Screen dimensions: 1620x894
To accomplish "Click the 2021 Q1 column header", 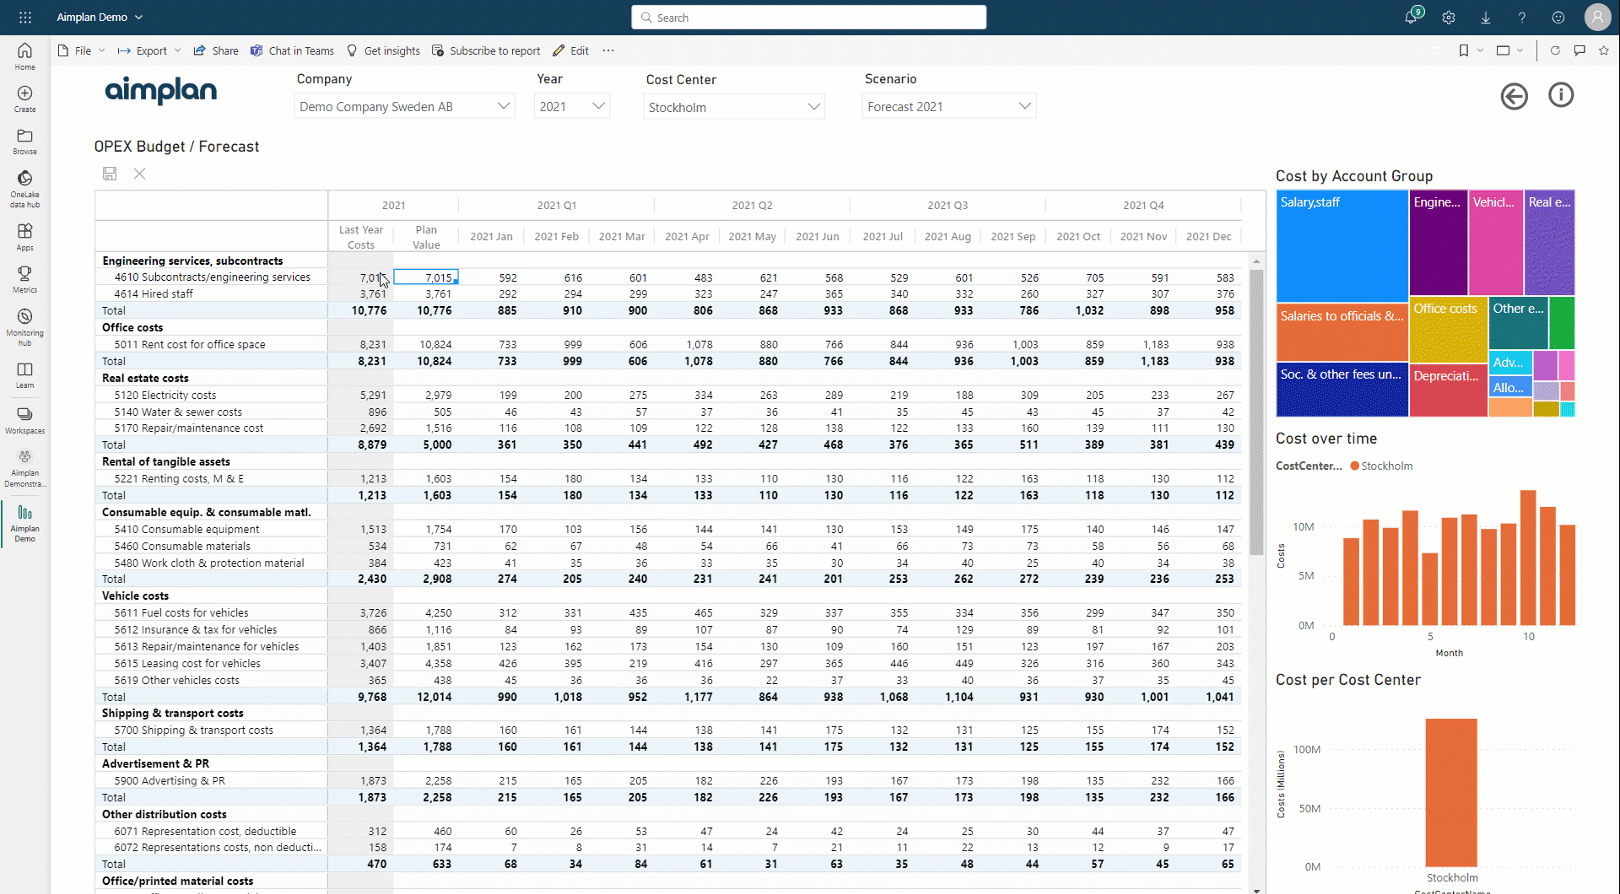I will [556, 205].
